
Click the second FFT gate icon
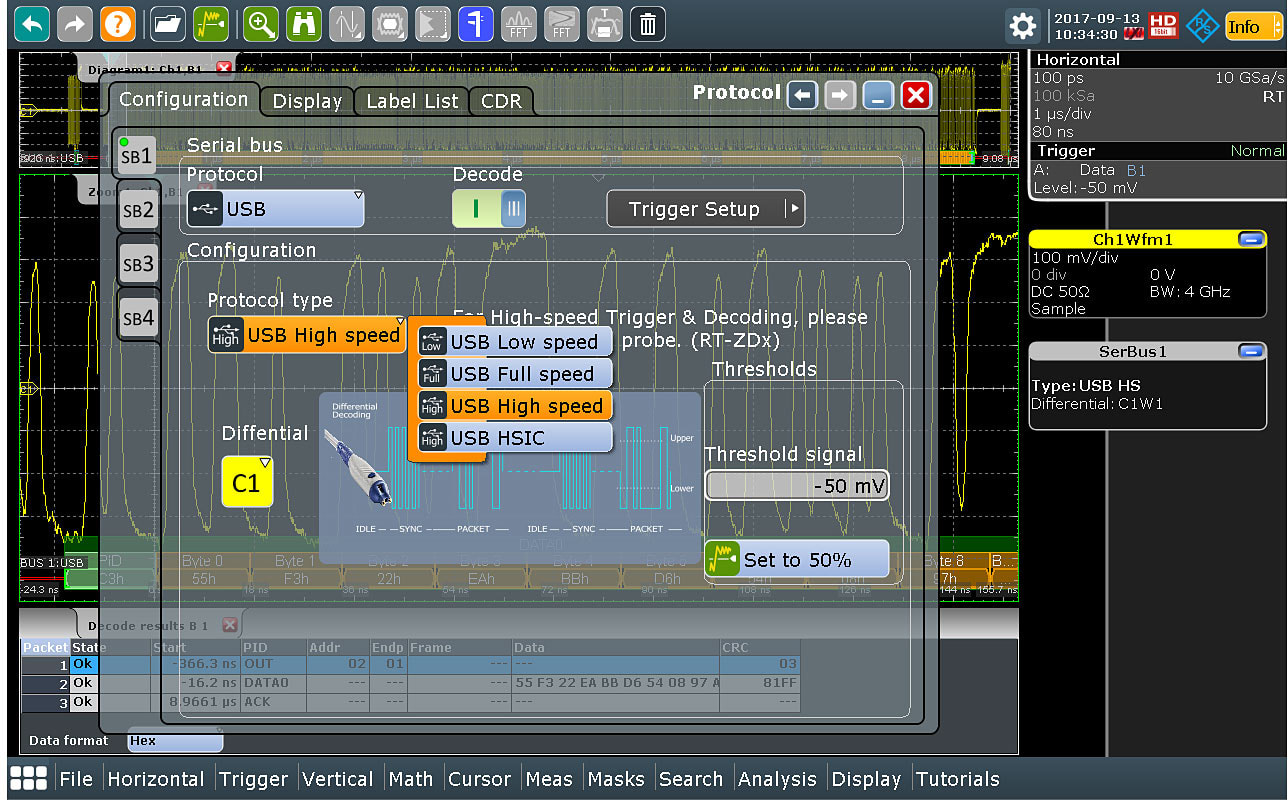click(562, 23)
